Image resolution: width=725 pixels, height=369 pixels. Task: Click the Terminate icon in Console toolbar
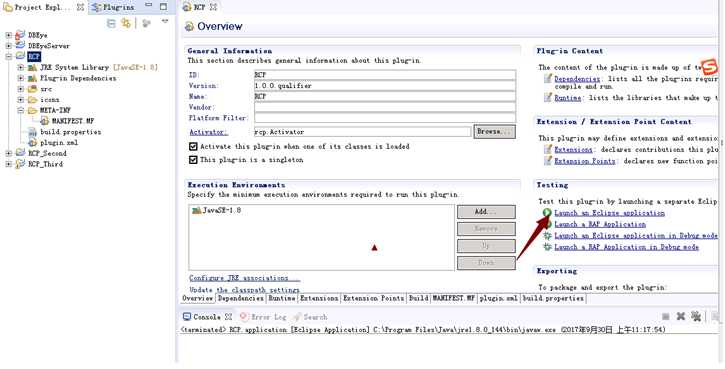pyautogui.click(x=665, y=317)
